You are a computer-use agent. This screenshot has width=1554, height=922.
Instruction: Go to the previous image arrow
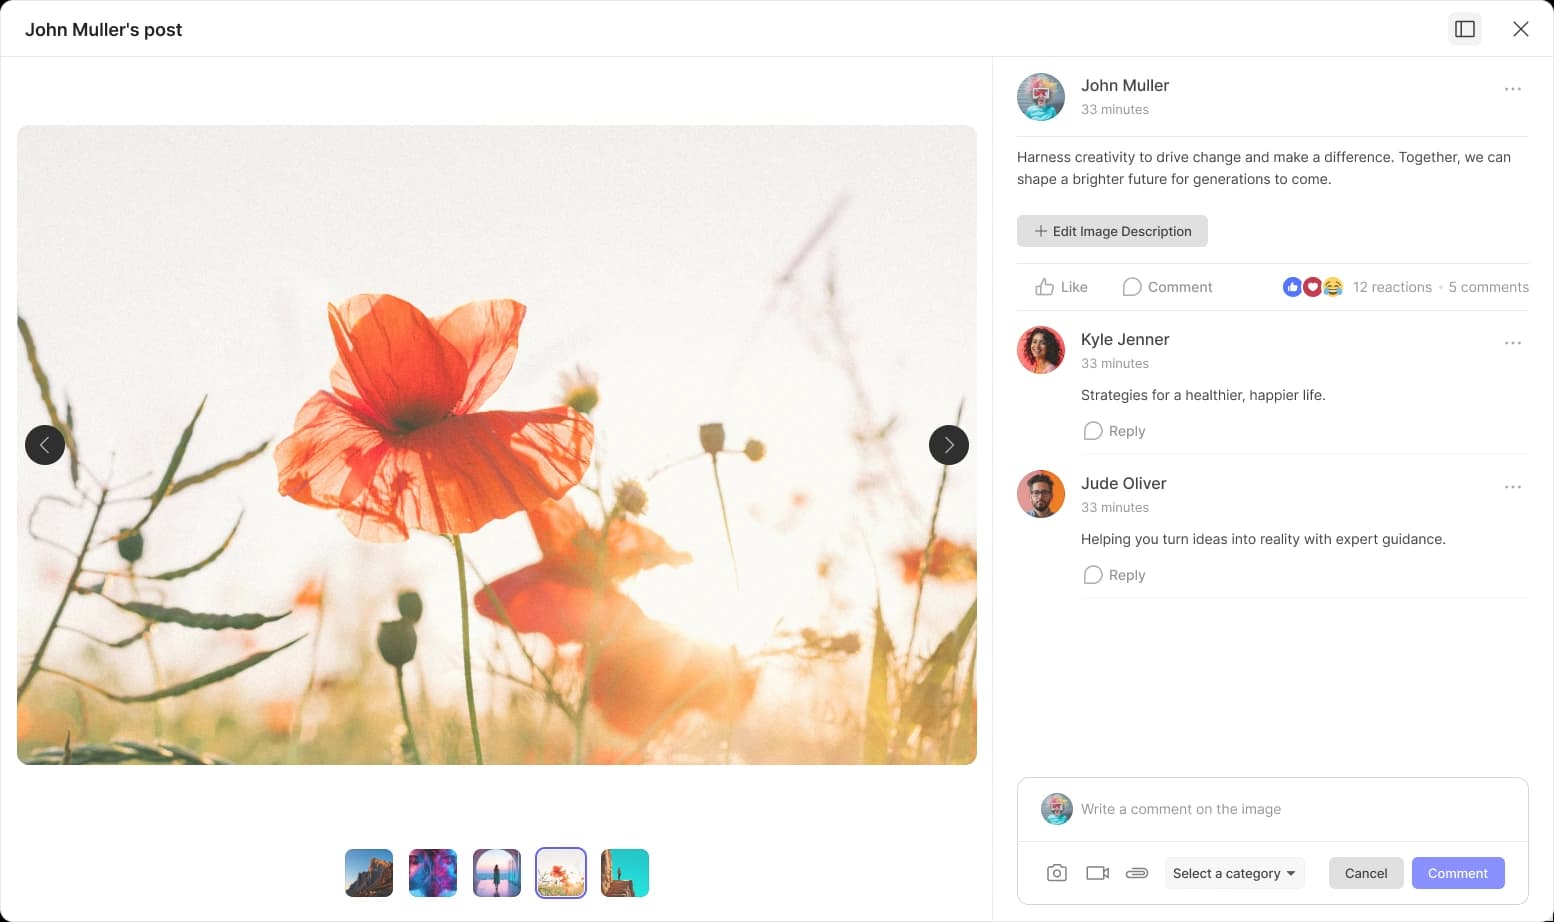coord(45,445)
